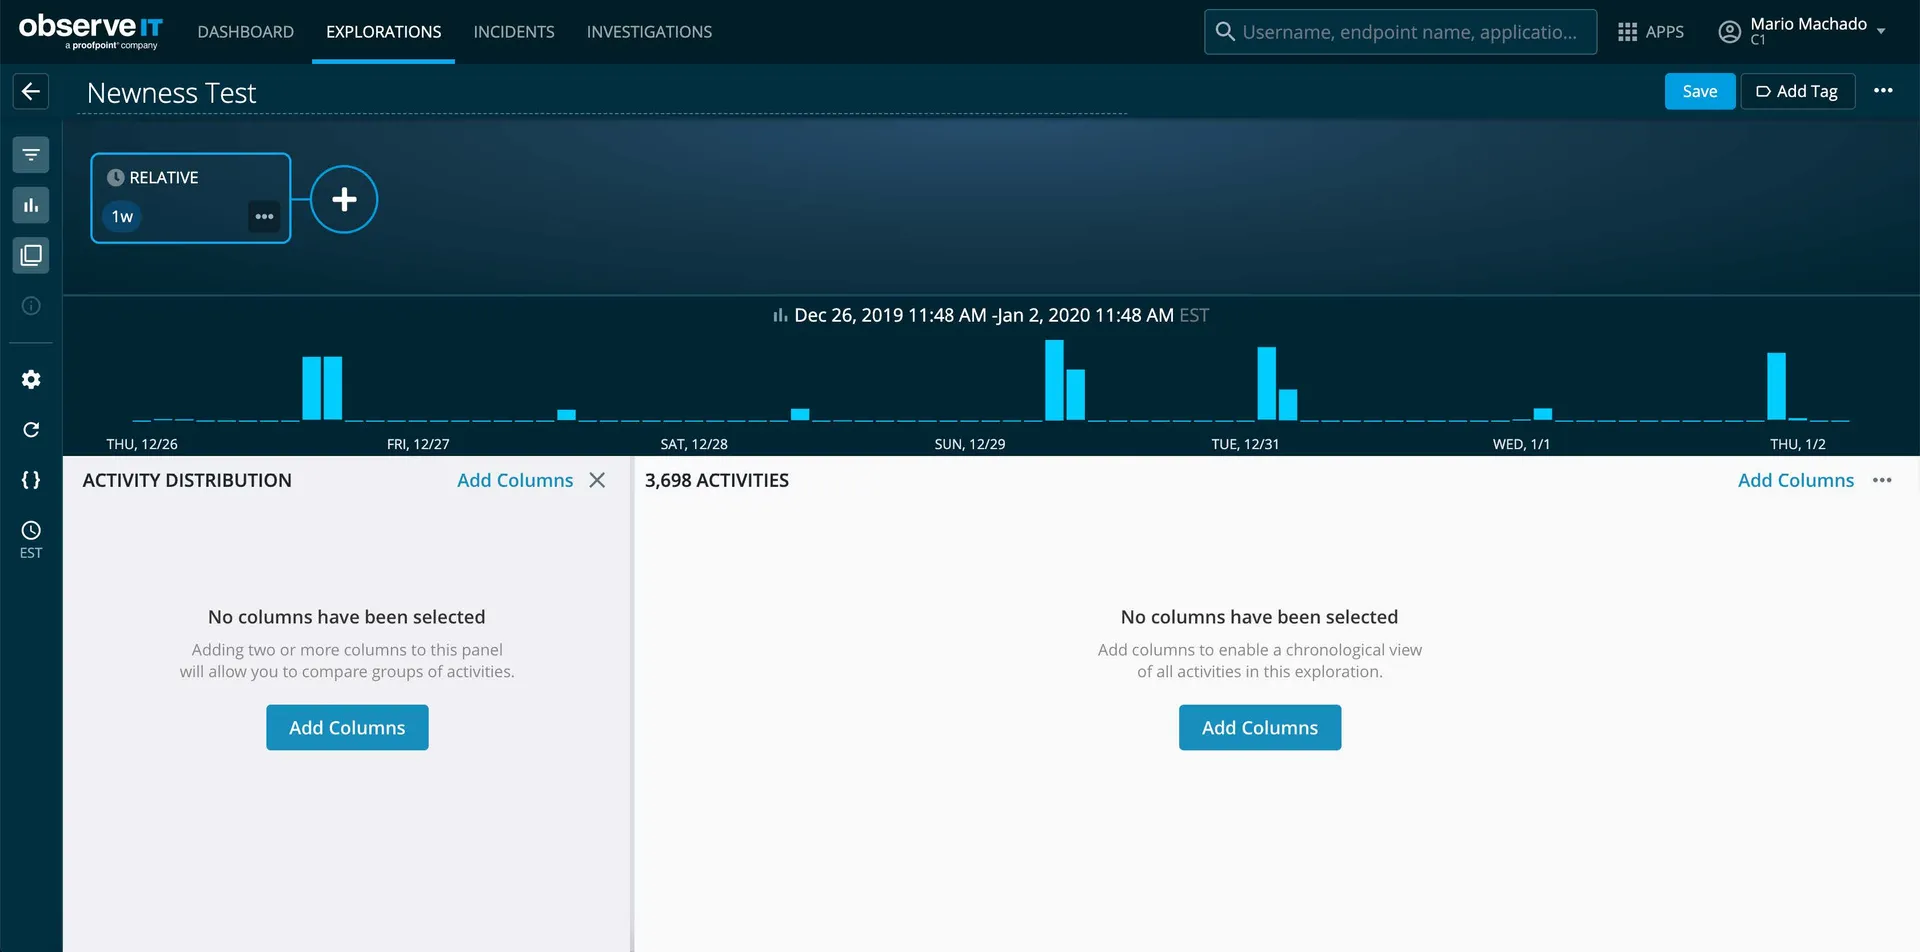This screenshot has height=952, width=1920.
Task: Open the exploration more options menu
Action: [1883, 91]
